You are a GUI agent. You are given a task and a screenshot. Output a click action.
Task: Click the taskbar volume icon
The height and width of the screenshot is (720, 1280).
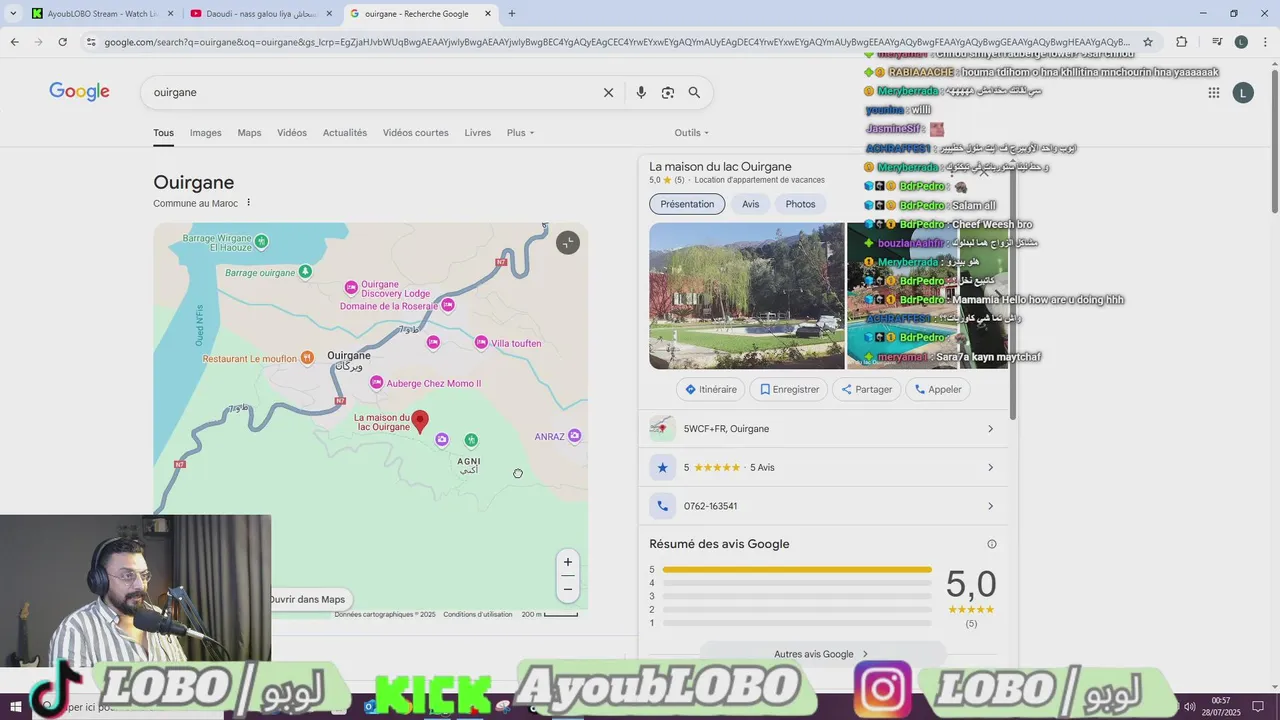tap(1190, 707)
